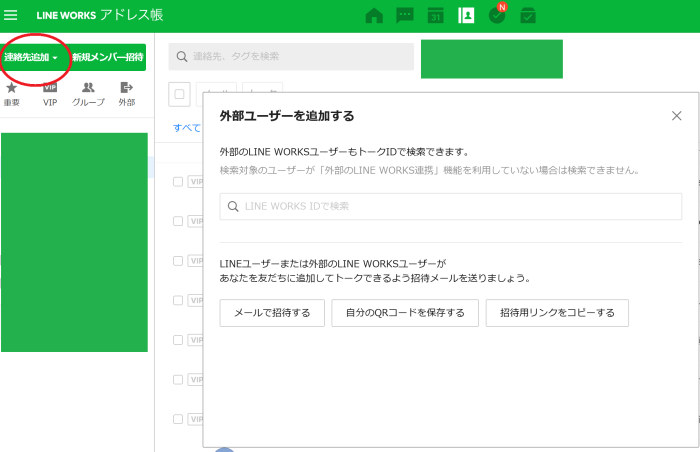The width and height of the screenshot is (700, 452).
Task: Click 招待用リンクをコピーする button
Action: pos(557,313)
